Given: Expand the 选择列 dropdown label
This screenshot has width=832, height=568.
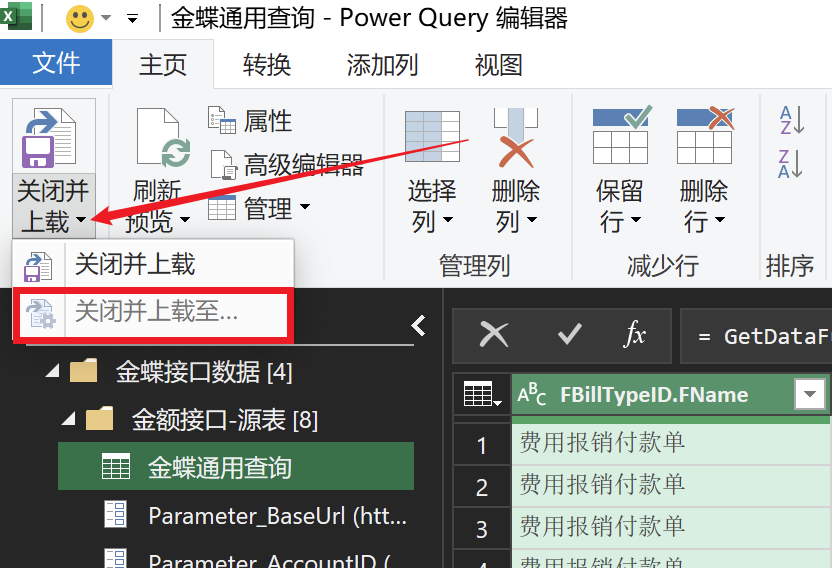Looking at the screenshot, I should pos(432,206).
